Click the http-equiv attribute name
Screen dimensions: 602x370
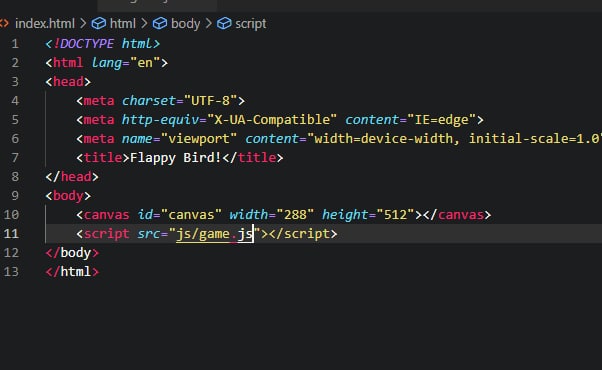(x=160, y=120)
